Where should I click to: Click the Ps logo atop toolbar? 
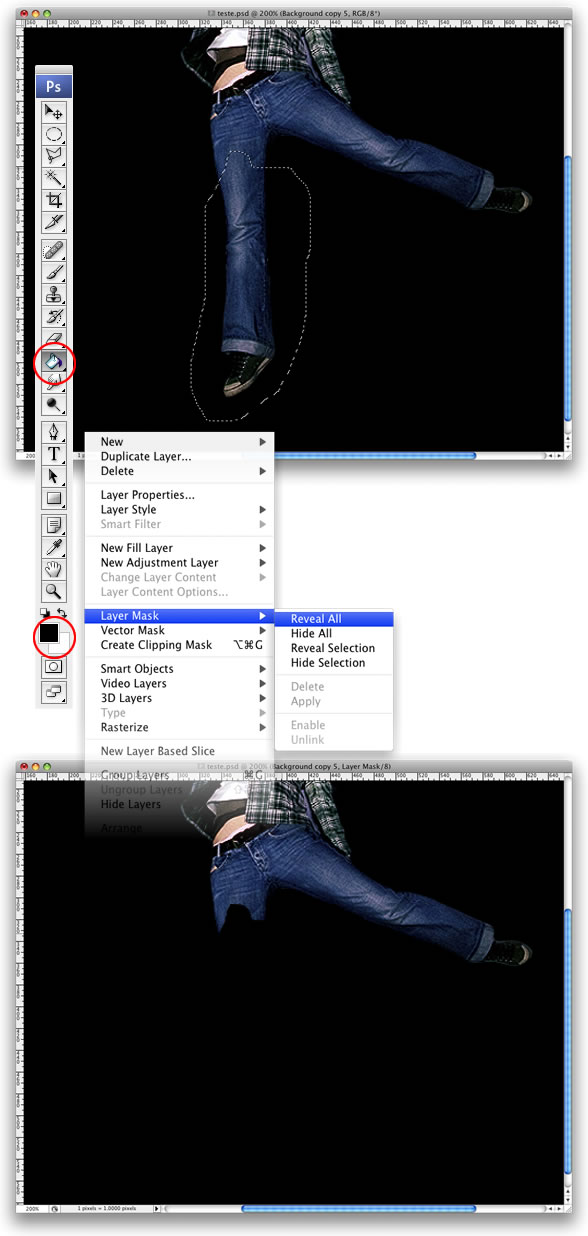coord(54,87)
